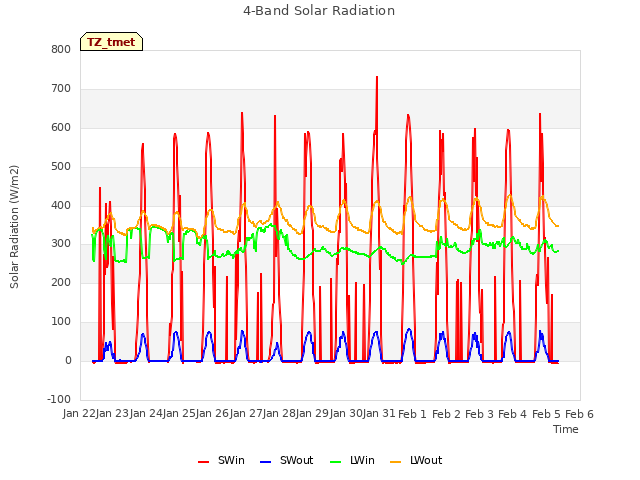Screen dimensions: 640x480
Task: Click the 0 y-axis tick label
Action: 68,361
